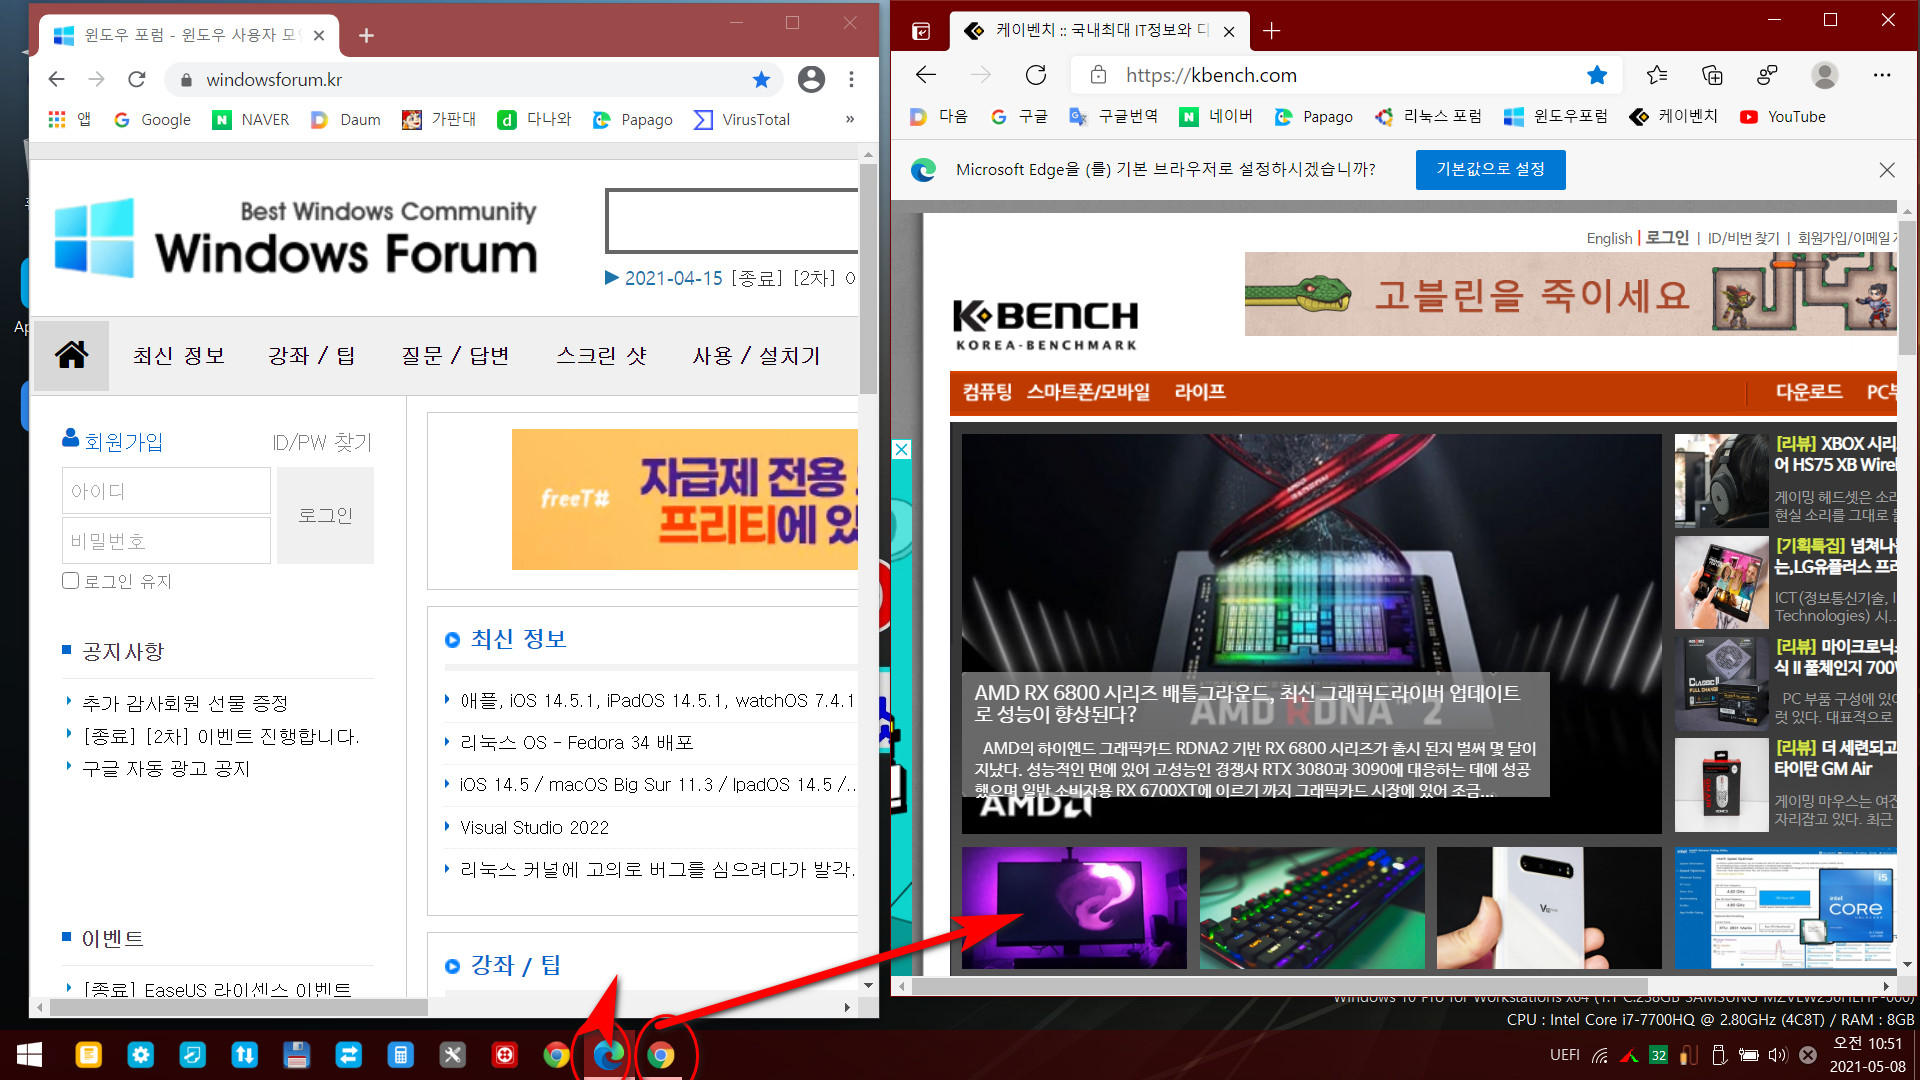Toggle the bookmark star in Chrome address bar
The height and width of the screenshot is (1080, 1920).
pyautogui.click(x=761, y=79)
